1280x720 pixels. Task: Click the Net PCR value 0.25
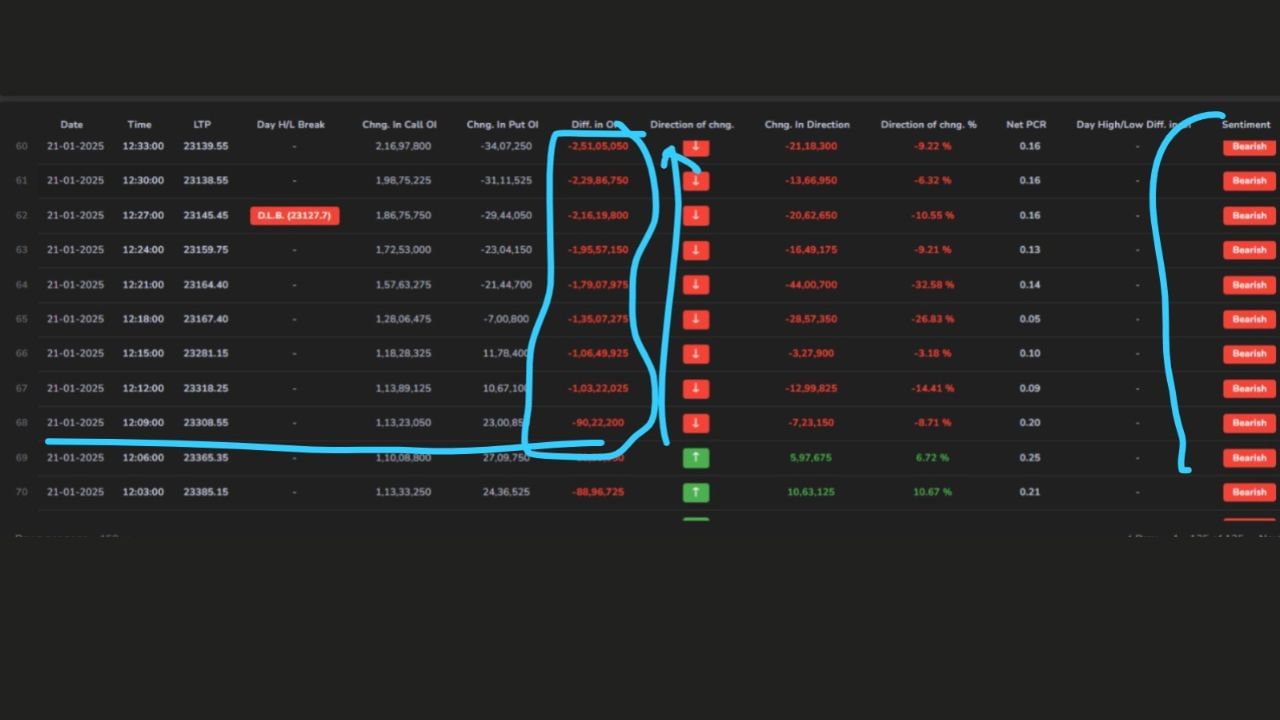point(1029,458)
